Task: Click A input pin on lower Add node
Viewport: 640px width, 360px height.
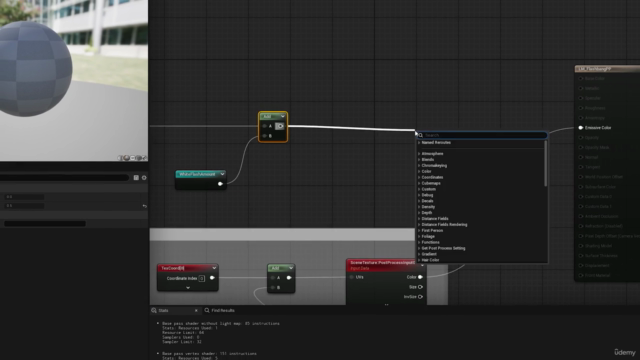Action: pyautogui.click(x=273, y=278)
